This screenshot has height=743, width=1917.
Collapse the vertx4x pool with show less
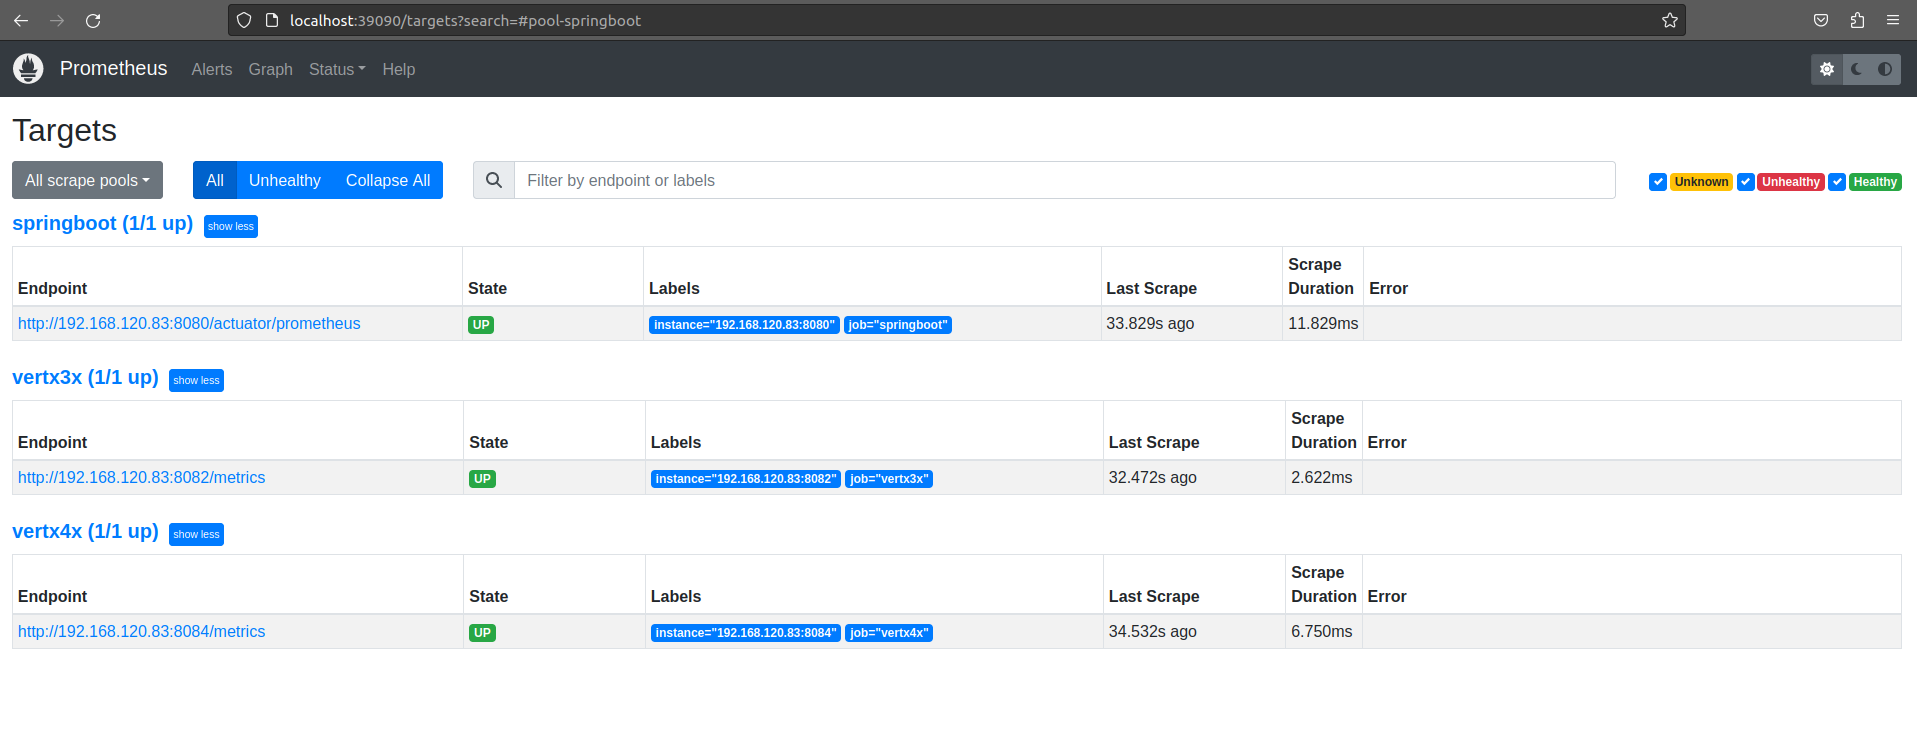(196, 534)
